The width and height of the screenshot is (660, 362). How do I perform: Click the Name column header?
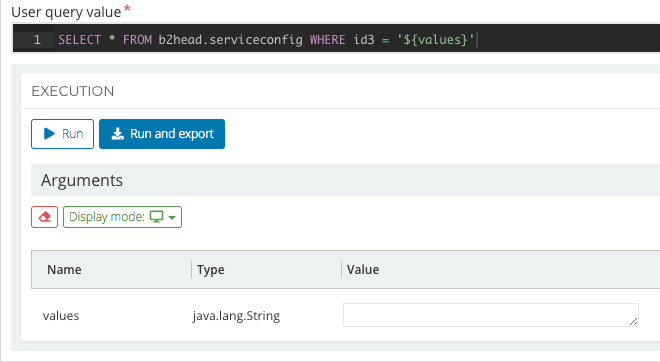64,269
